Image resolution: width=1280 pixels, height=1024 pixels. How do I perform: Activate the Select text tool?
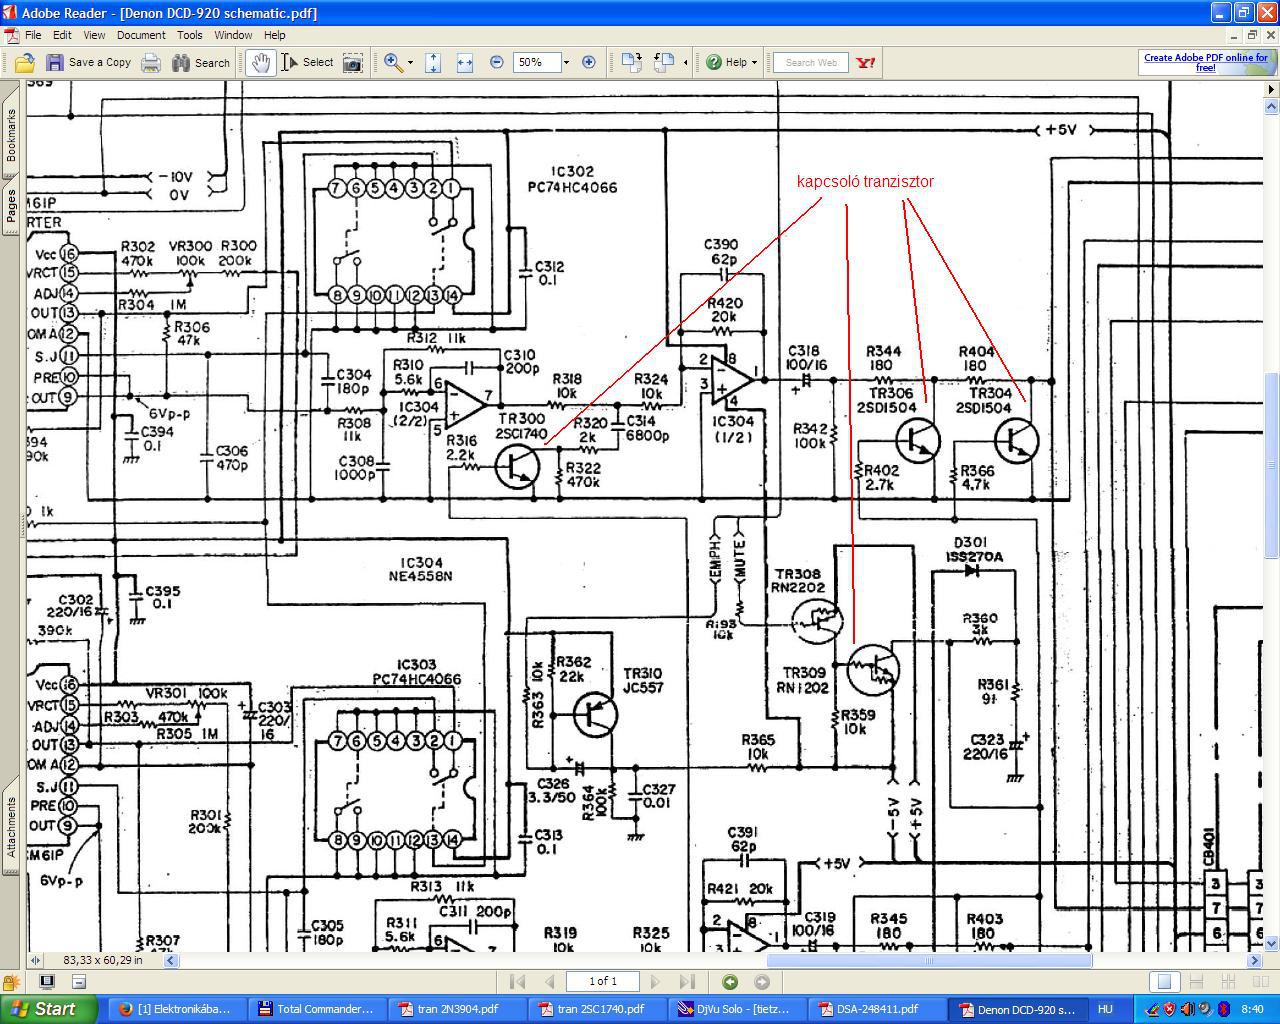307,63
